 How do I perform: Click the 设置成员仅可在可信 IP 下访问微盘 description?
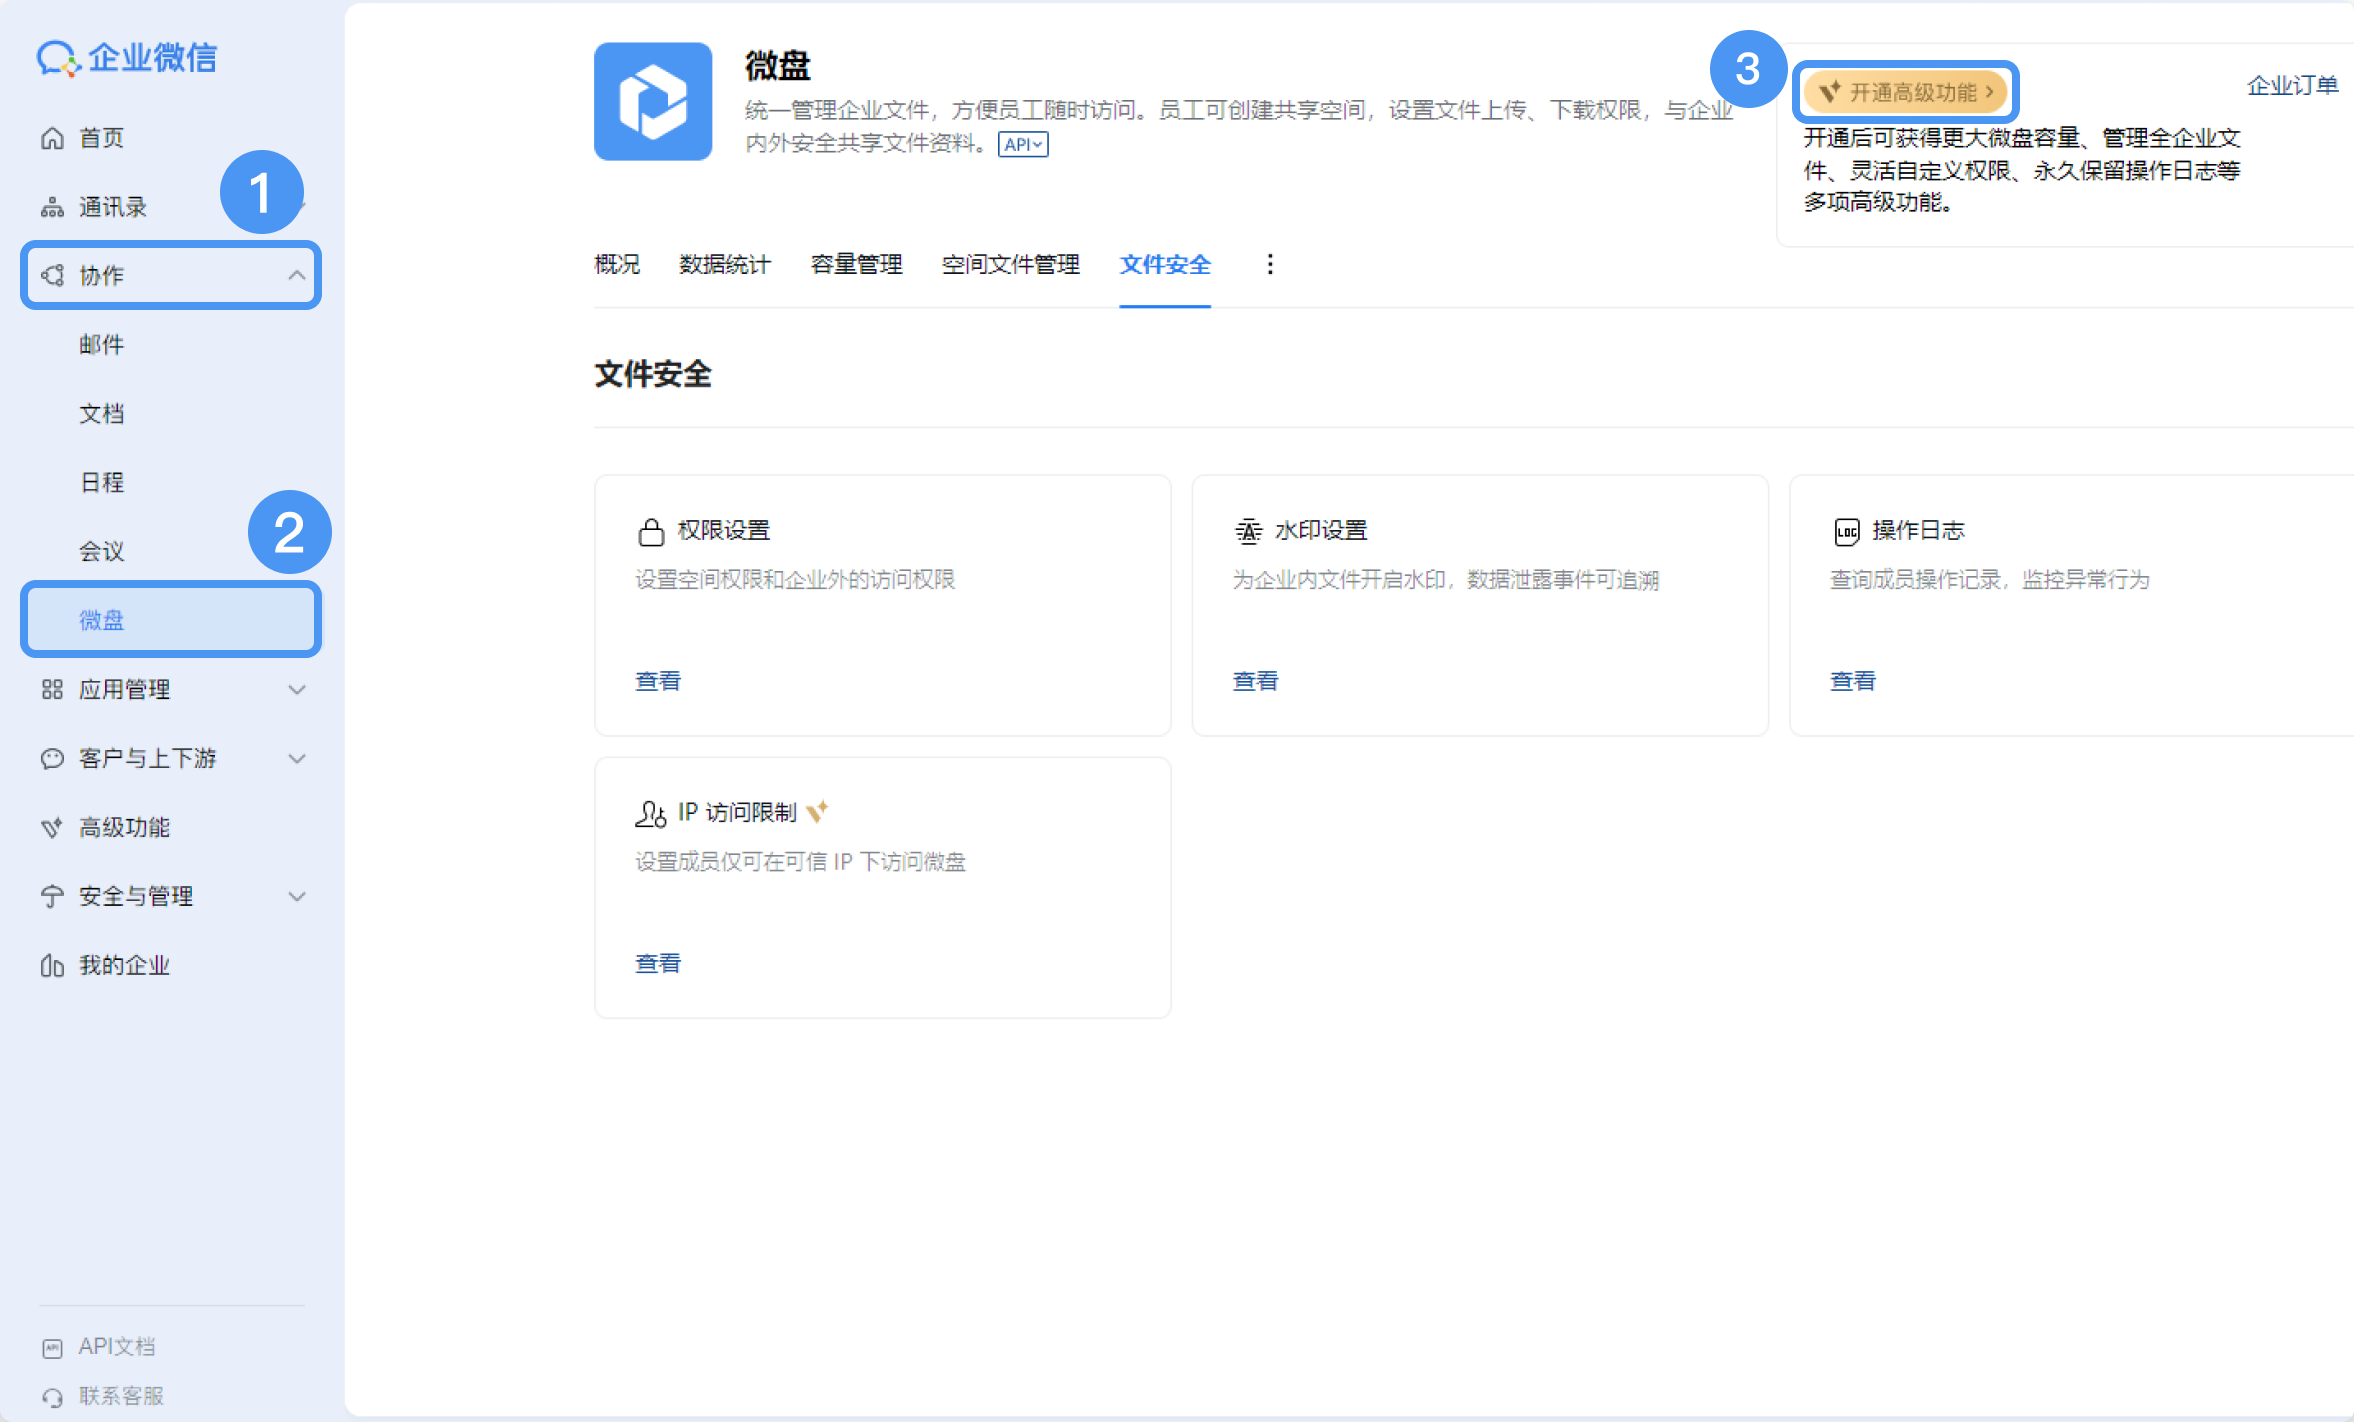coord(801,862)
